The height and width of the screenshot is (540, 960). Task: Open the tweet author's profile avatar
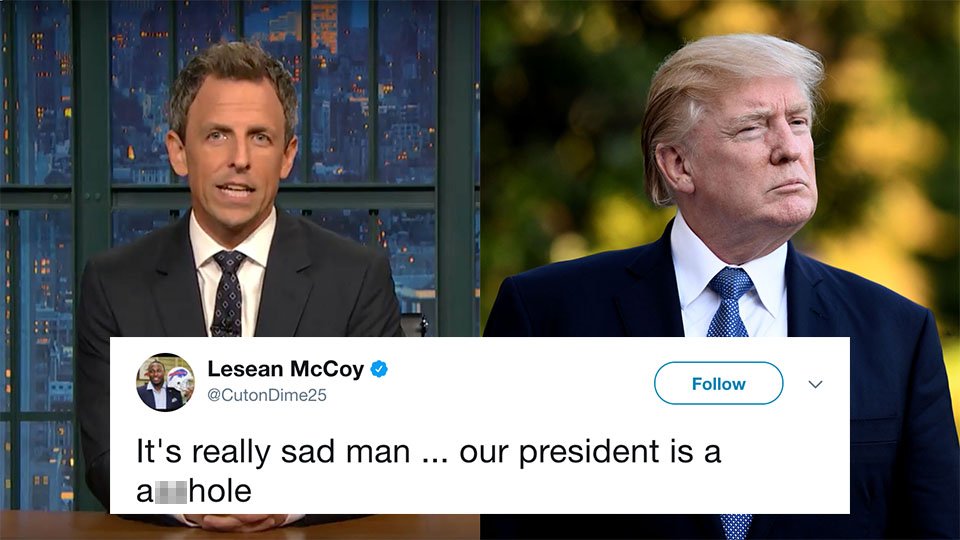[x=165, y=383]
